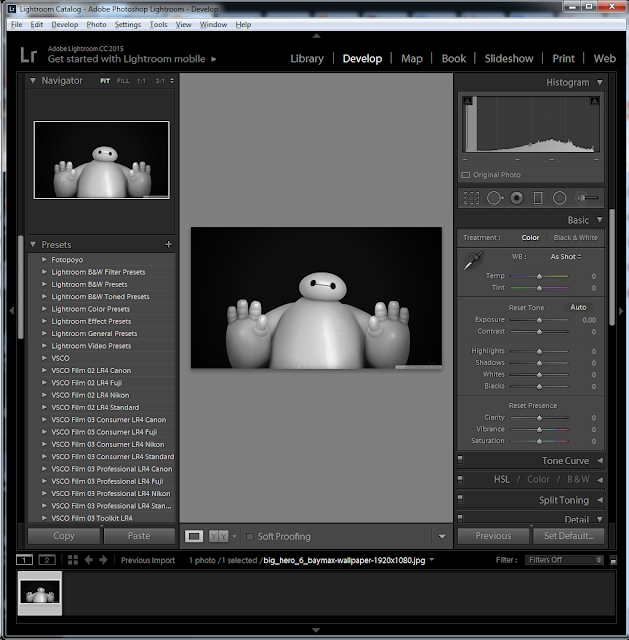The height and width of the screenshot is (640, 629).
Task: Switch to Before/After YY view
Action: [x=218, y=536]
